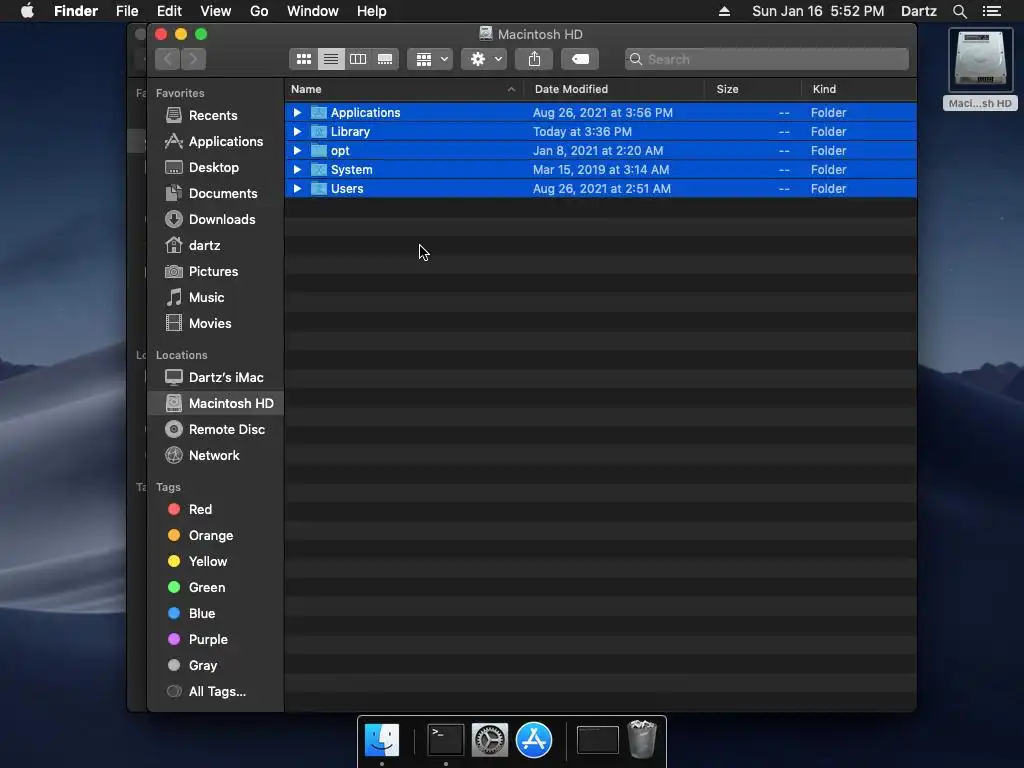Open the File menu
1024x768 pixels.
coord(127,11)
